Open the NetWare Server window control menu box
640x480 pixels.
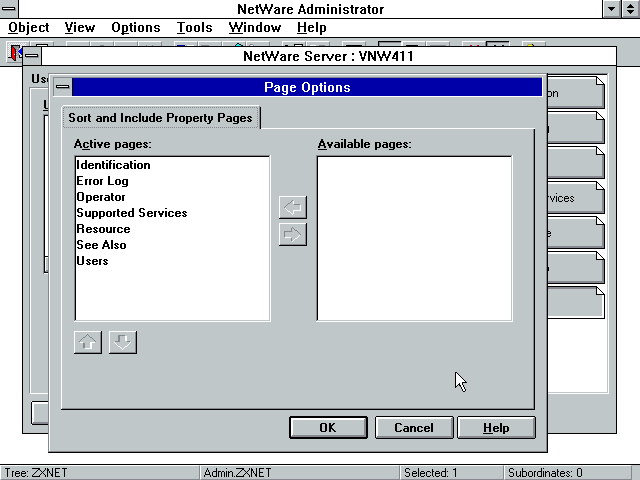[x=32, y=56]
